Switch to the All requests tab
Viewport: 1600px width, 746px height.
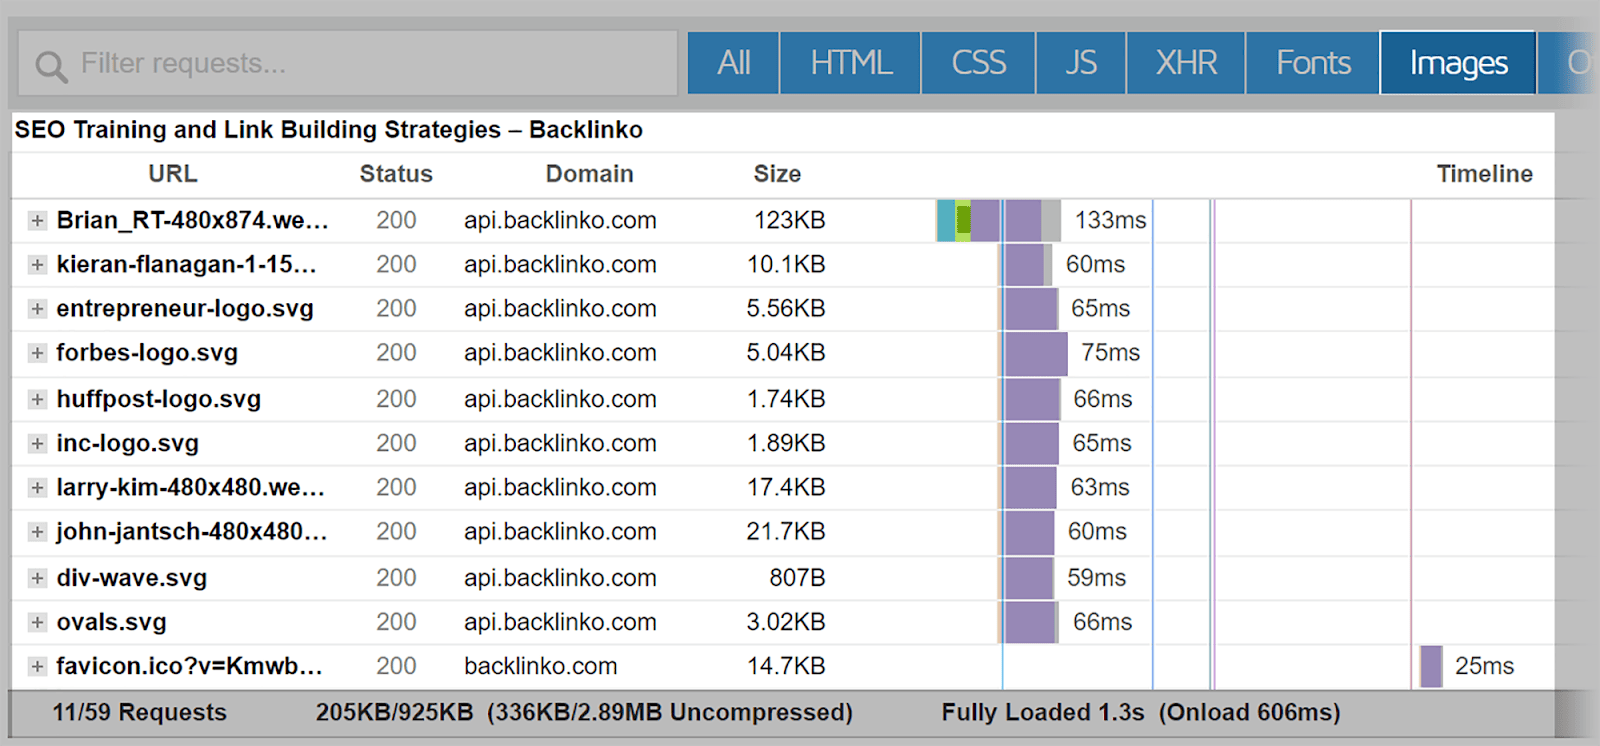tap(733, 63)
